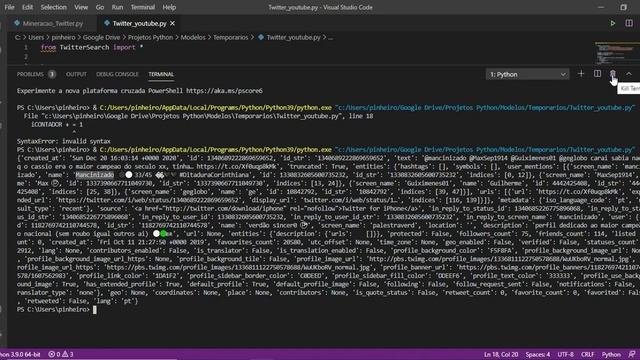This screenshot has height=360, width=640.
Task: Change encoding via 'UTF-8' status item
Action: click(565, 354)
